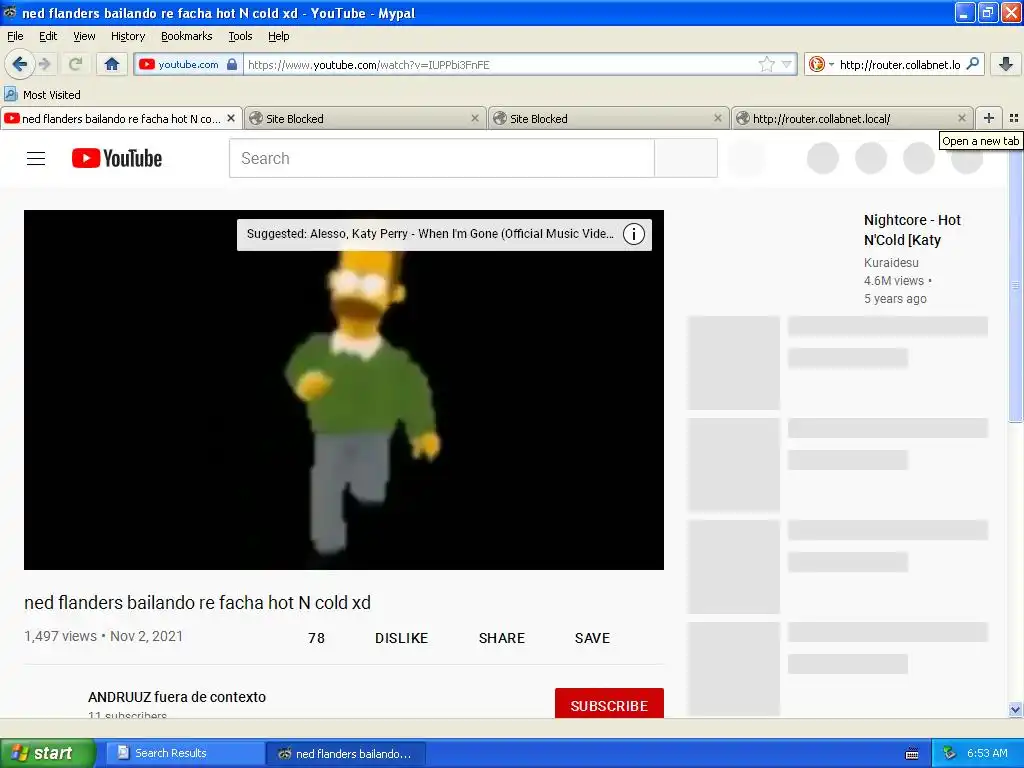Close the ned flanders YouTube tab
The image size is (1024, 768).
(x=231, y=118)
